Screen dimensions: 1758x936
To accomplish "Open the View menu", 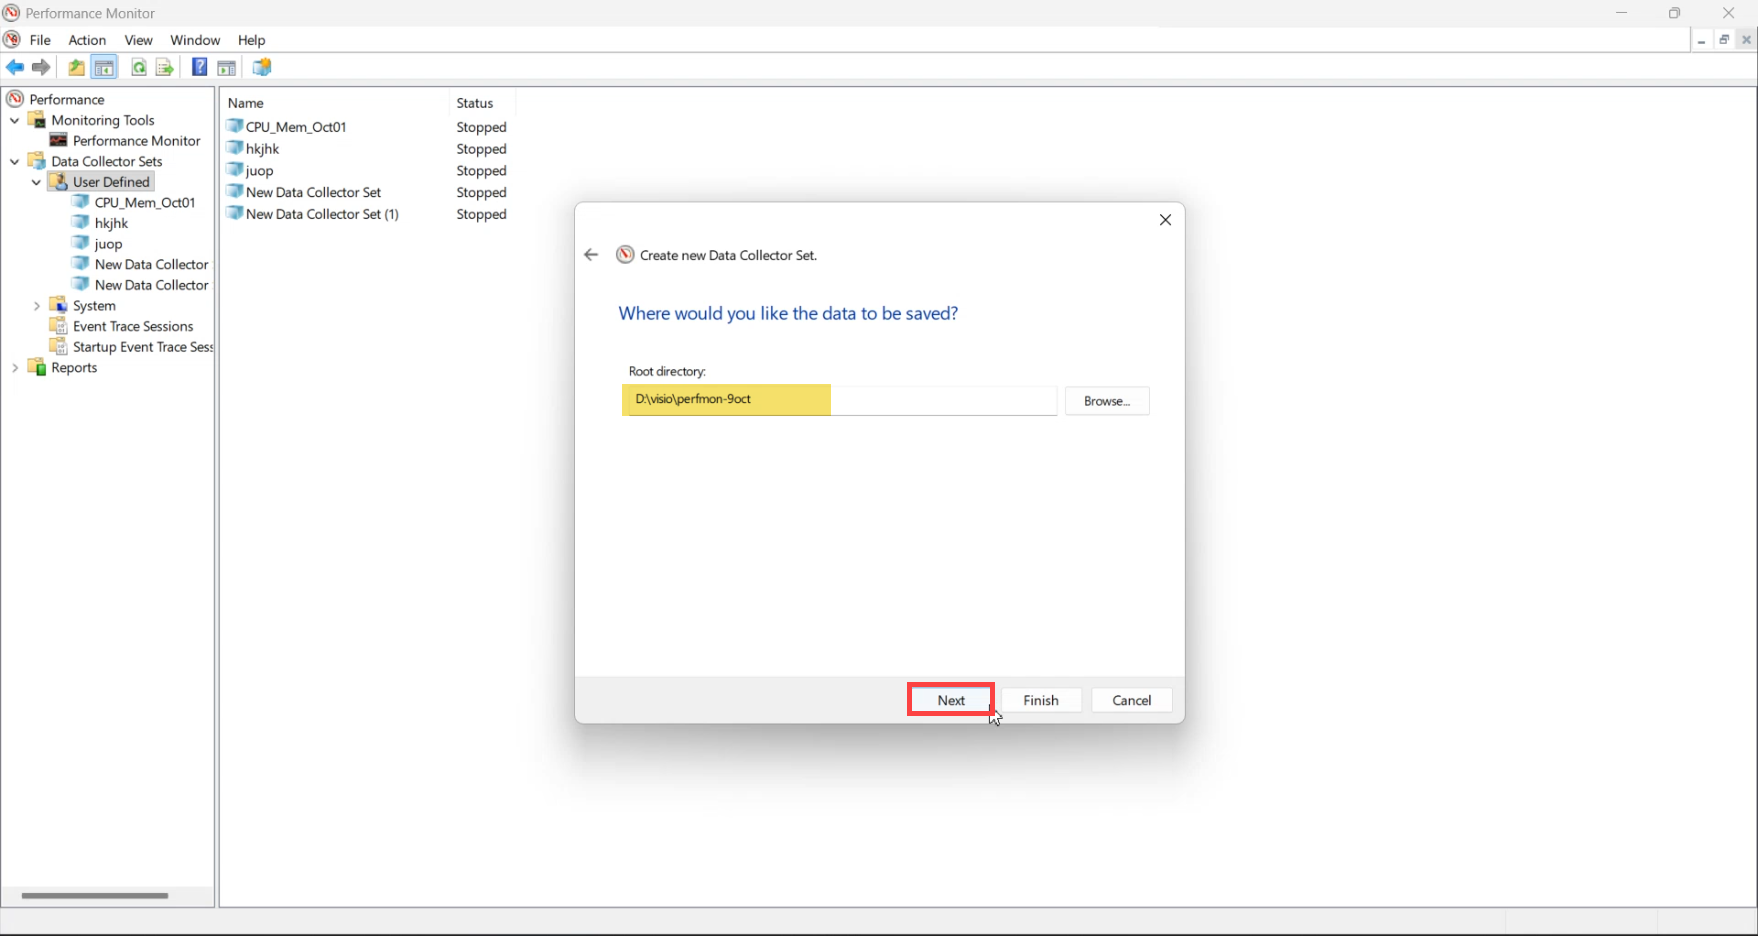I will pos(138,40).
